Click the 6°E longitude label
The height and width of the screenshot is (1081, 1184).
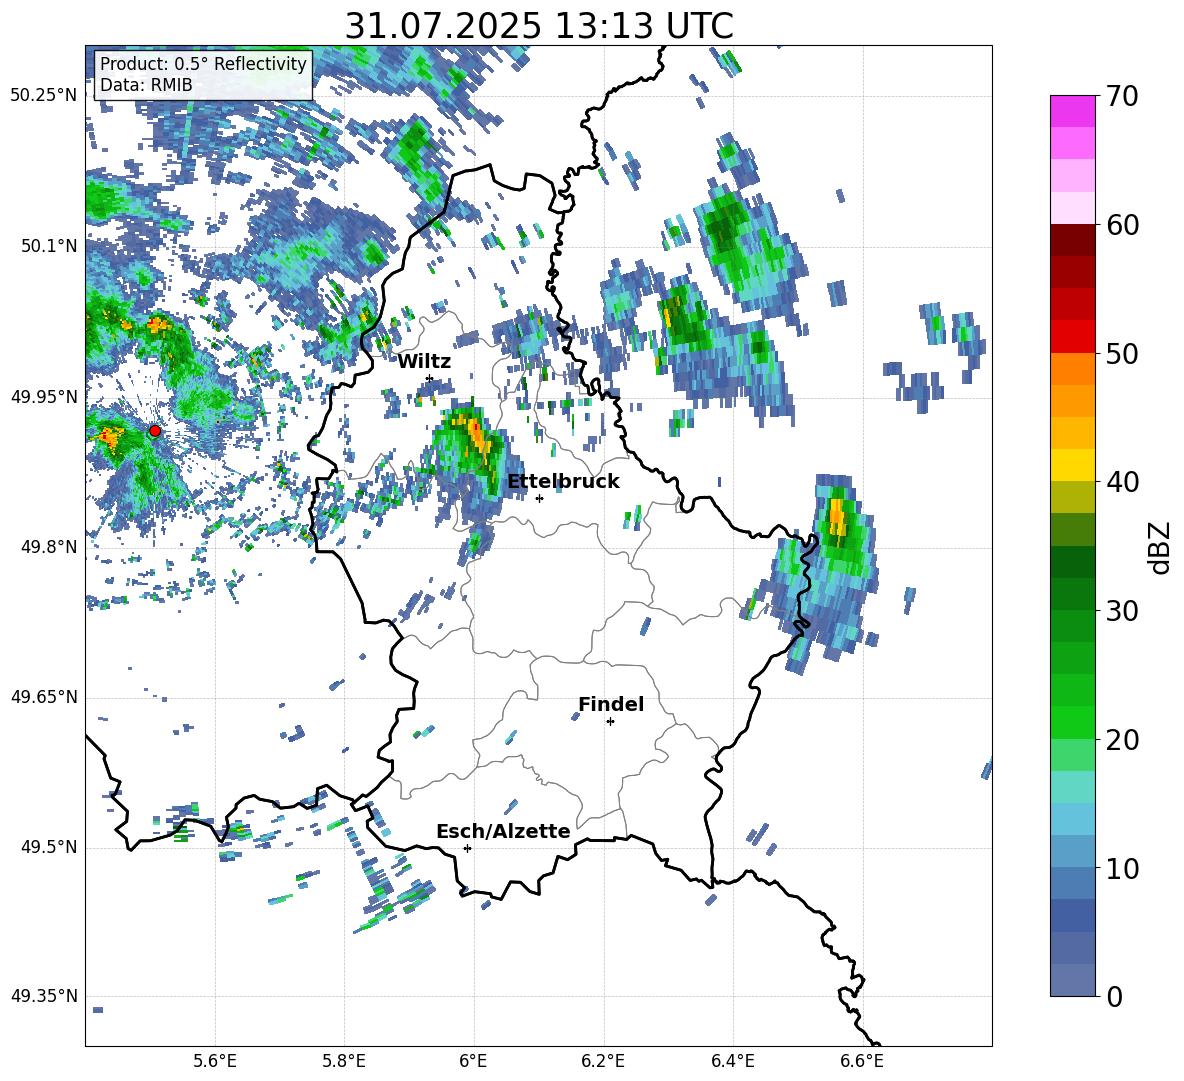point(473,1061)
